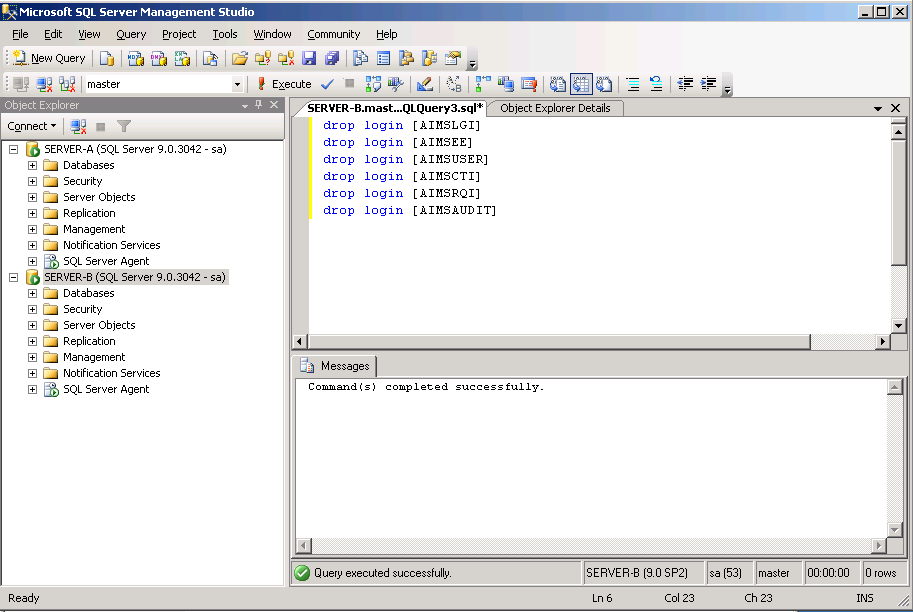
Task: Select the Parse query checkmark icon
Action: (326, 84)
